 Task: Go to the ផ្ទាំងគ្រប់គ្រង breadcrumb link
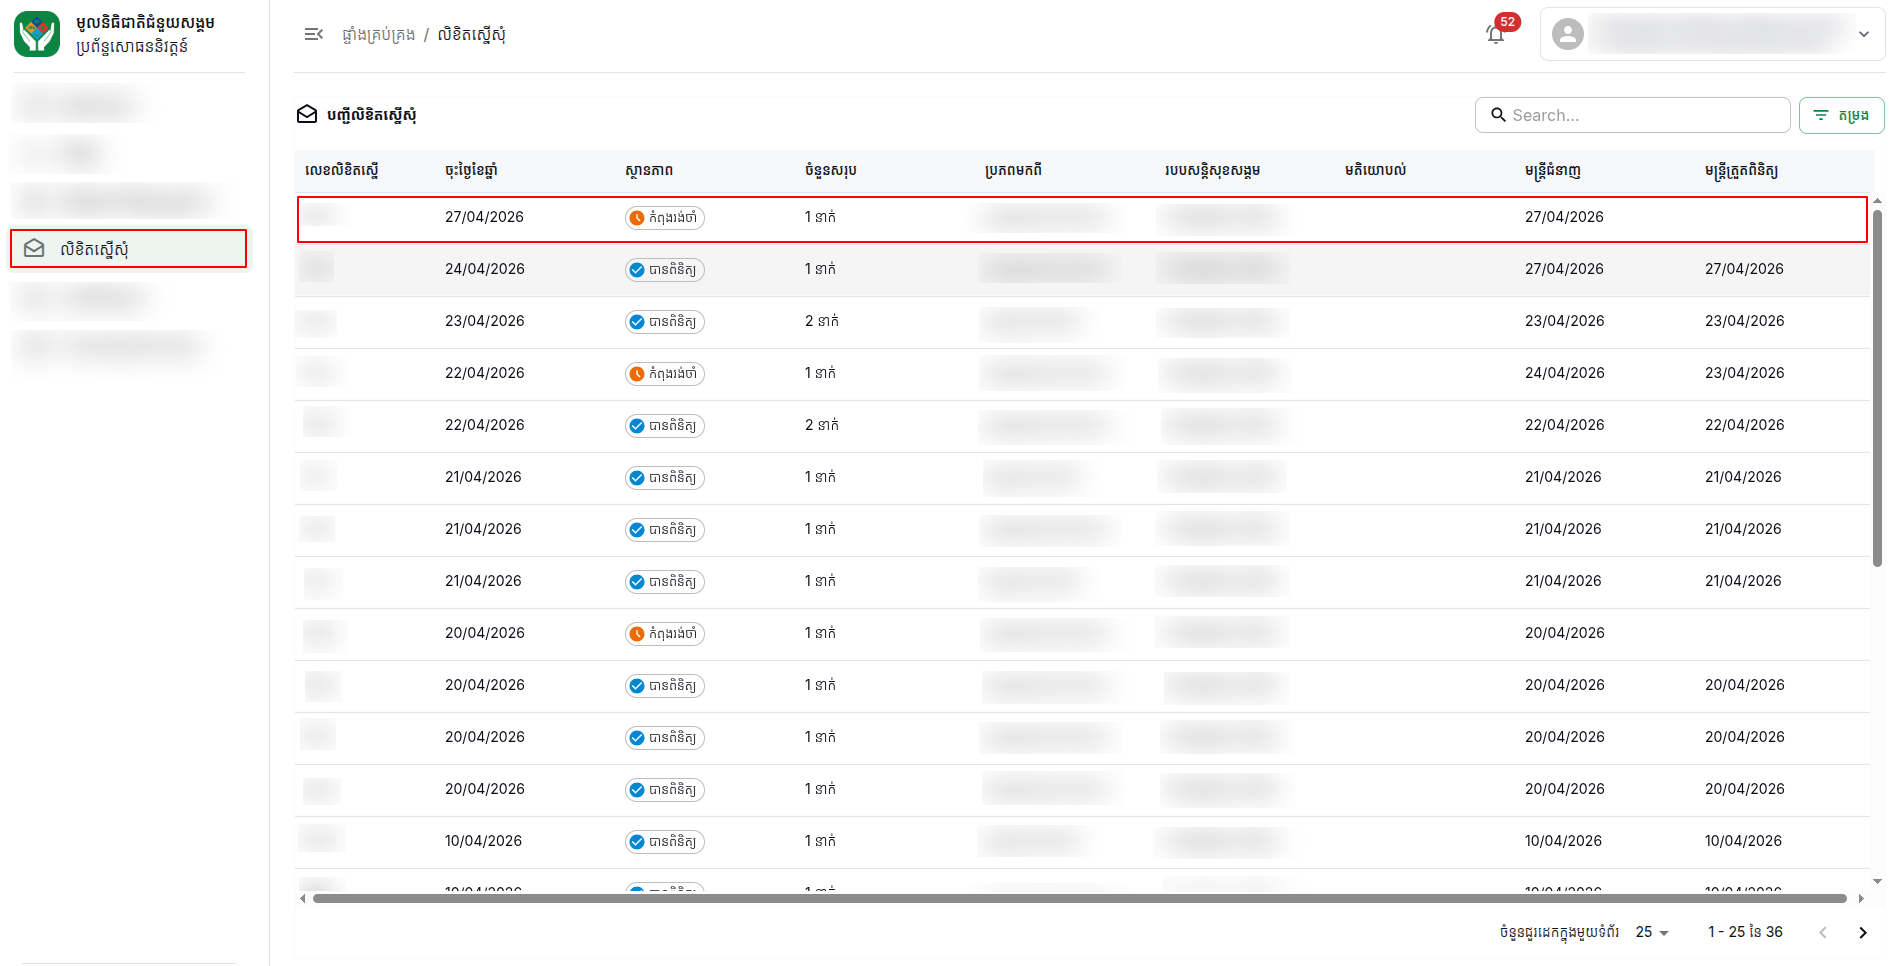coord(378,35)
